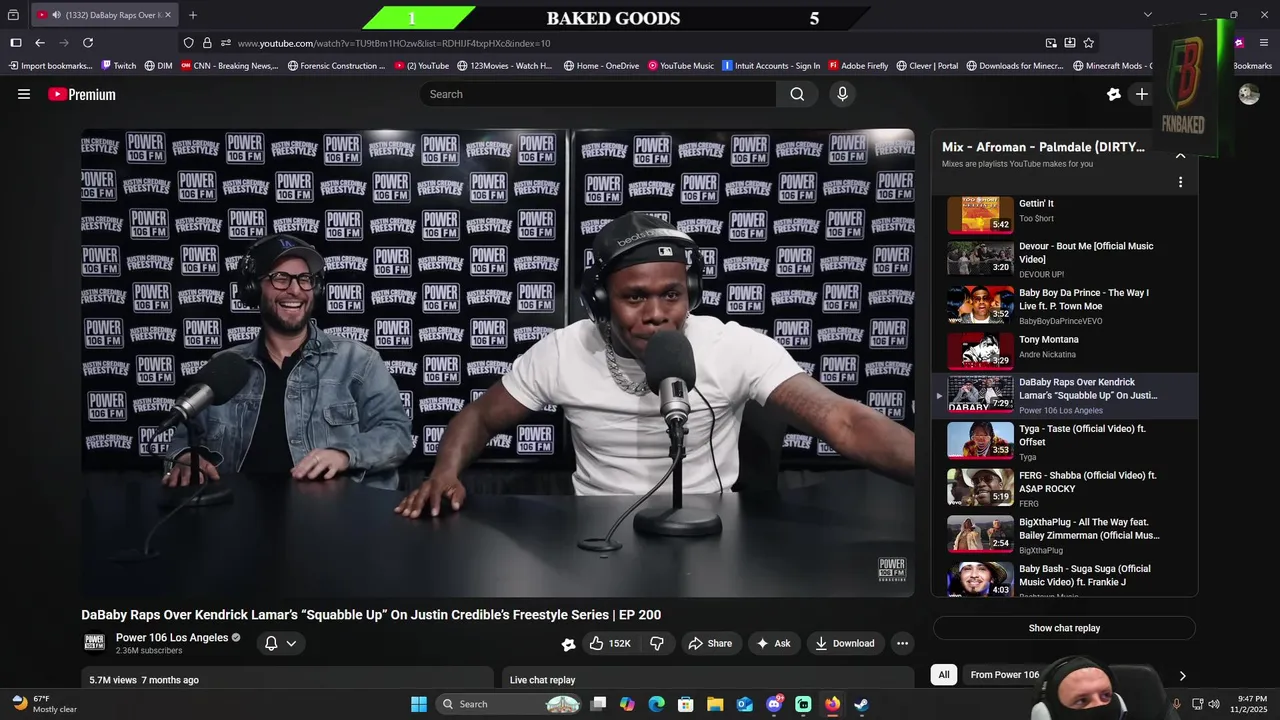Click the Share button
1280x720 pixels.
pyautogui.click(x=710, y=643)
